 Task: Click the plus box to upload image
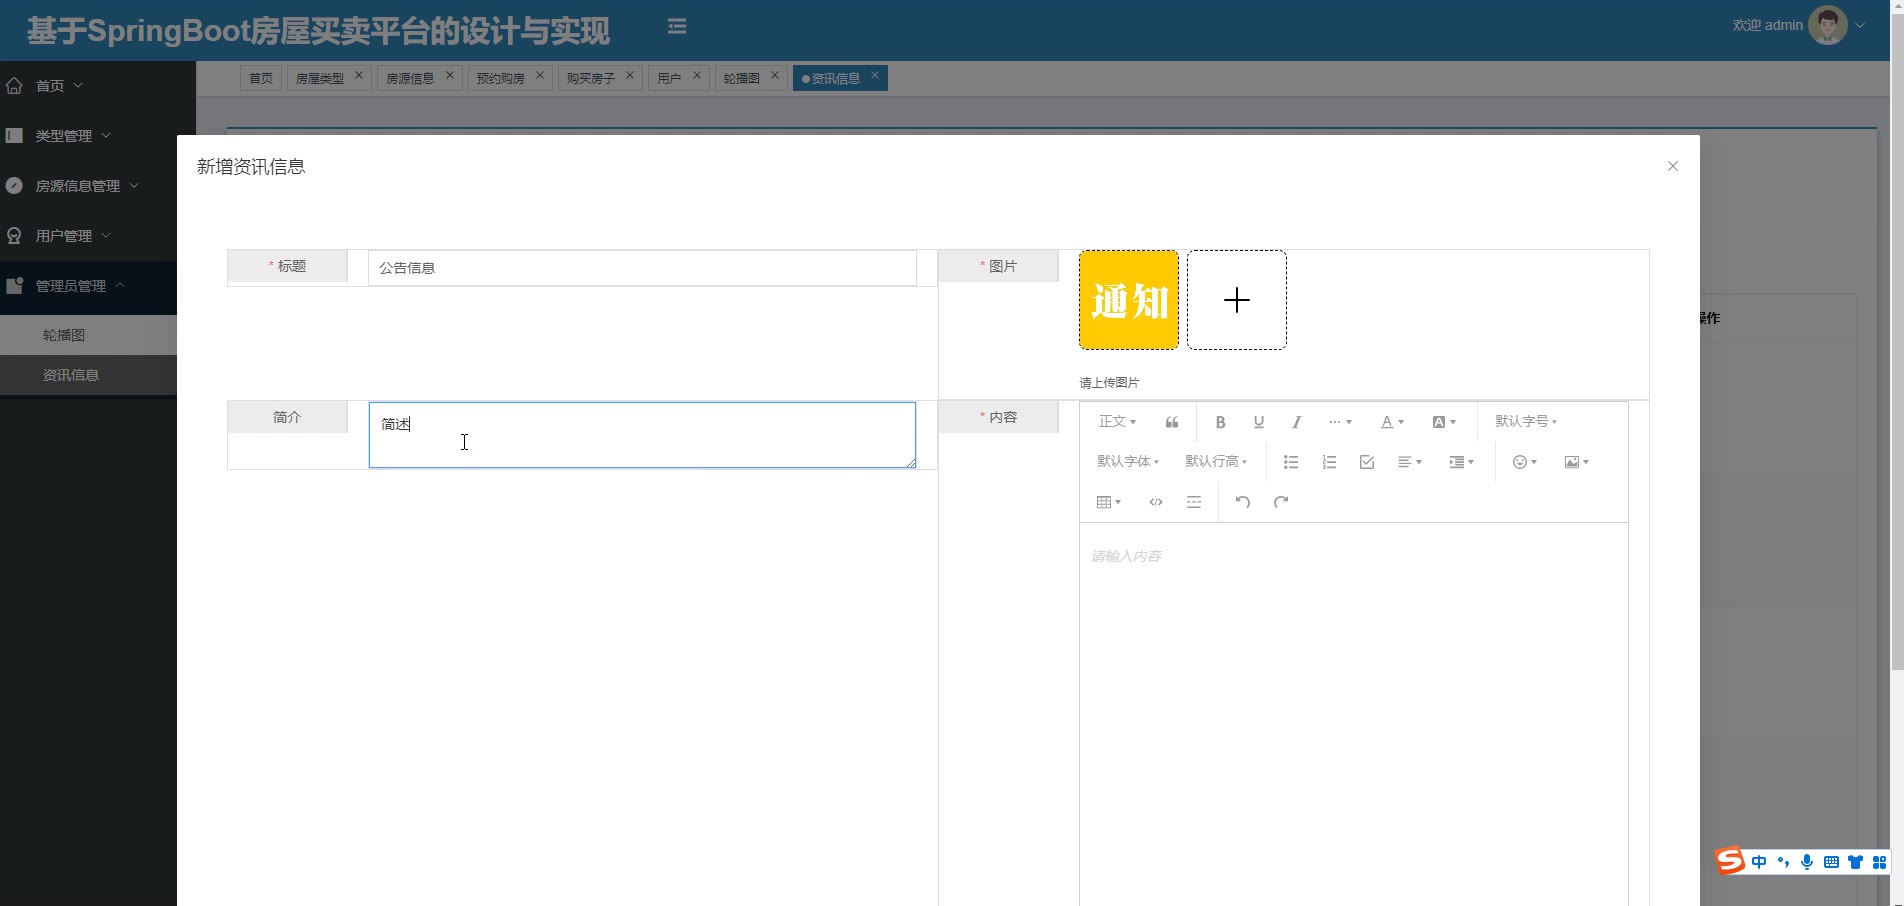1236,300
